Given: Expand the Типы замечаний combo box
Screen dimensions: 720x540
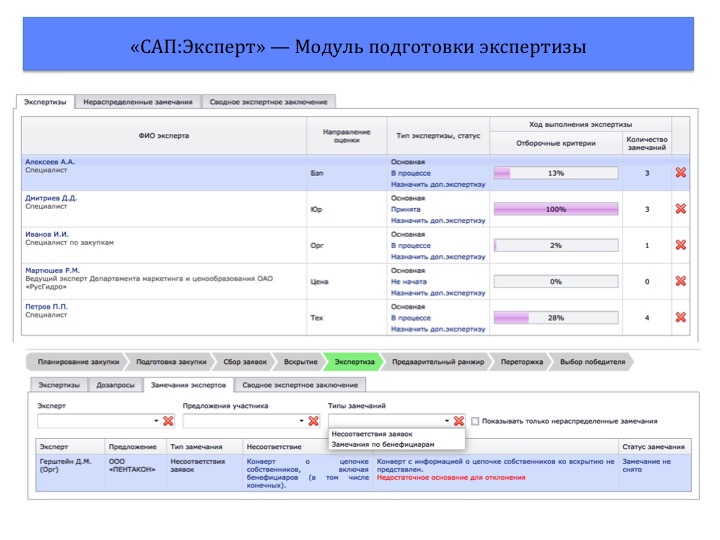Looking at the screenshot, I should [x=446, y=421].
